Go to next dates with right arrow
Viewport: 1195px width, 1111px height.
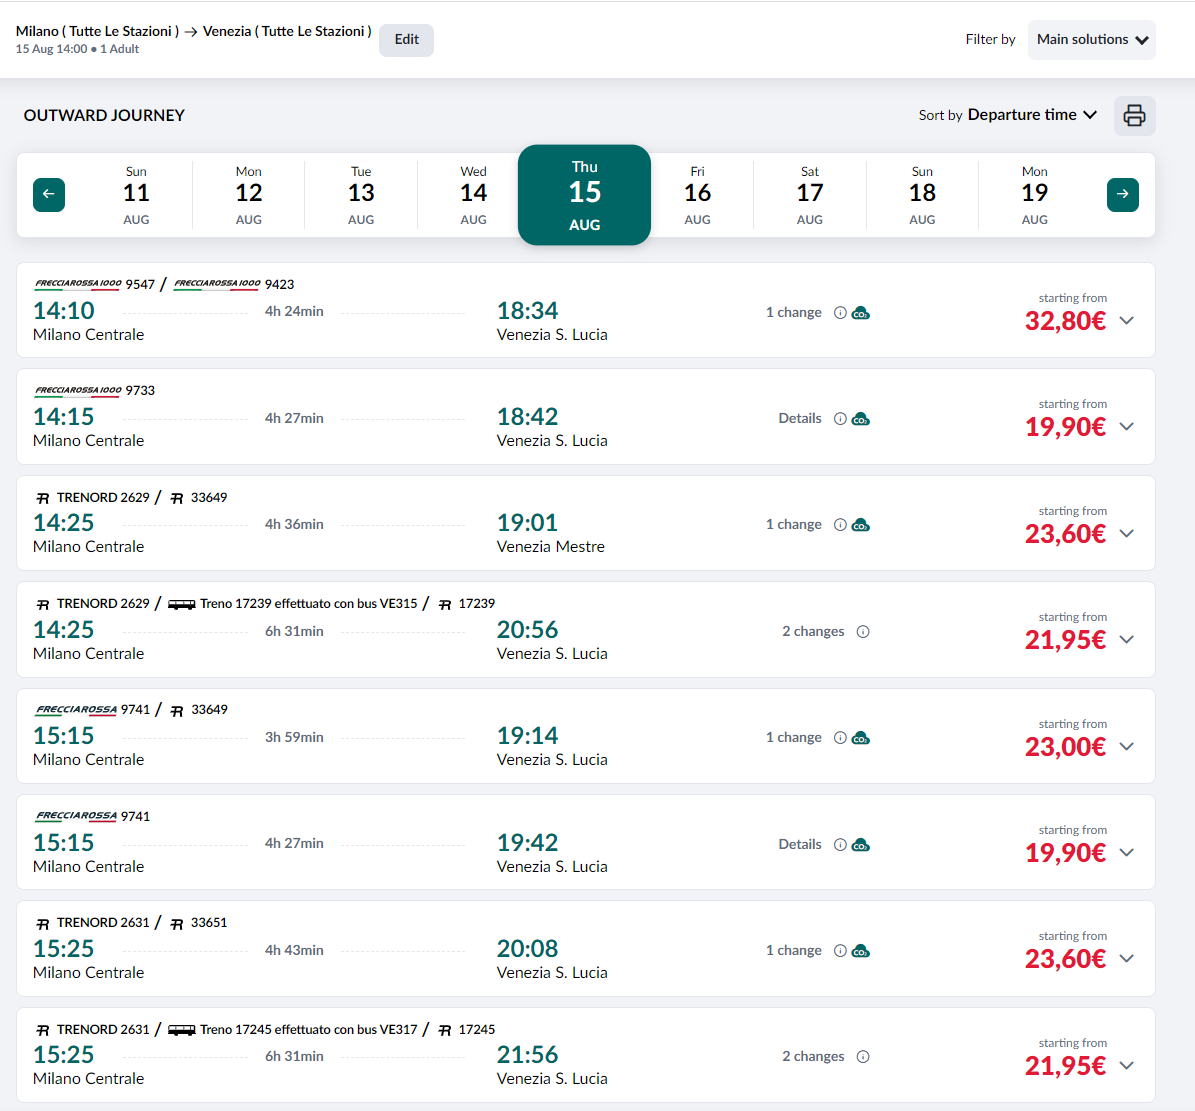tap(1122, 194)
